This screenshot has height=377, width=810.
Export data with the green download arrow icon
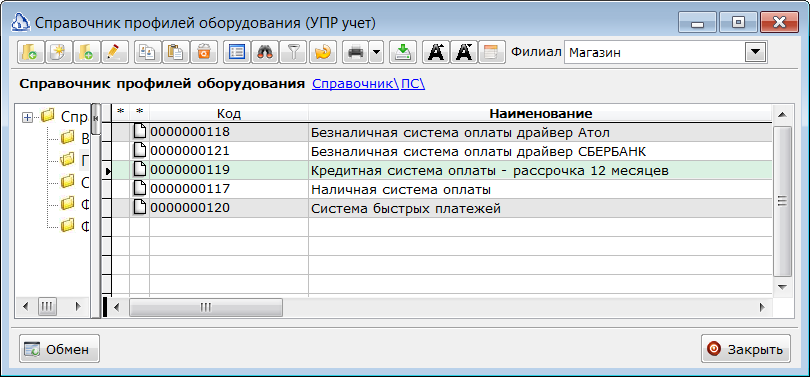[x=403, y=52]
